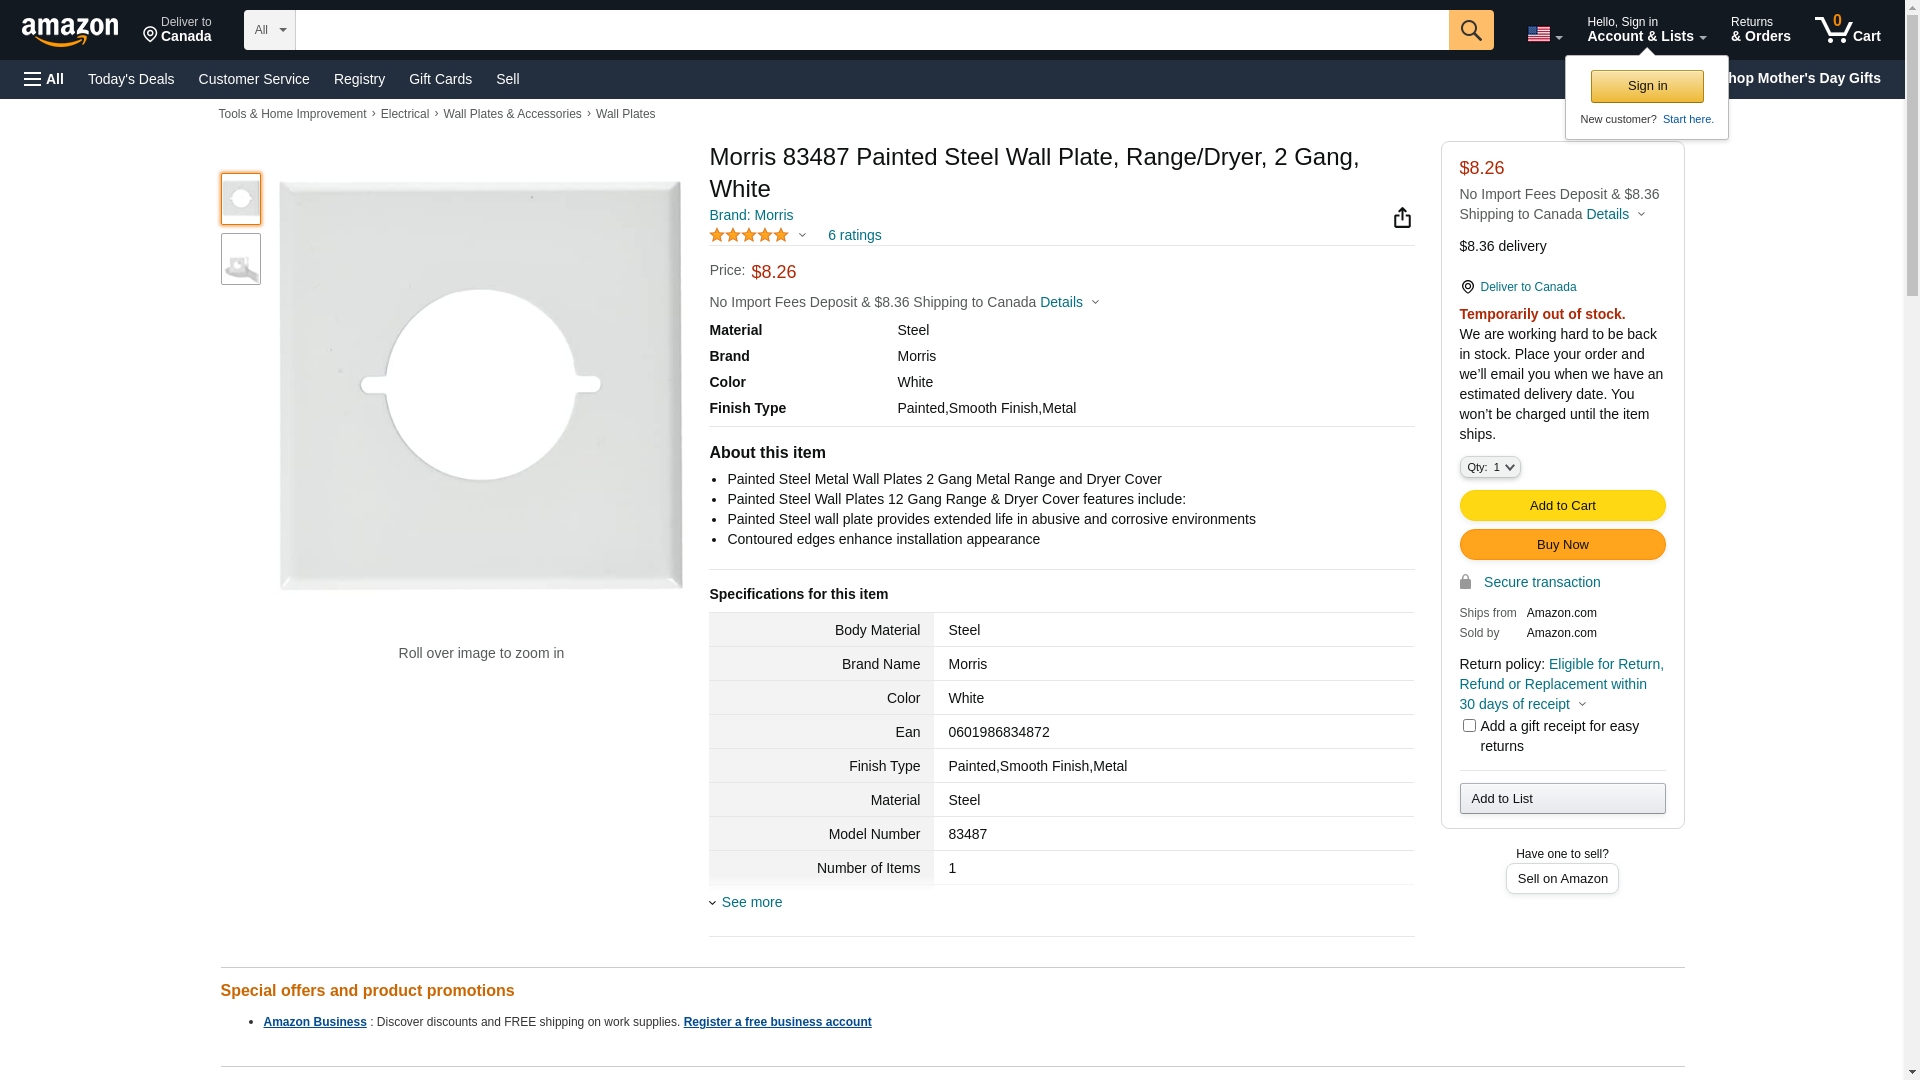Open the 6 ratings link
Viewport: 1920px width, 1080px height.
tap(854, 235)
